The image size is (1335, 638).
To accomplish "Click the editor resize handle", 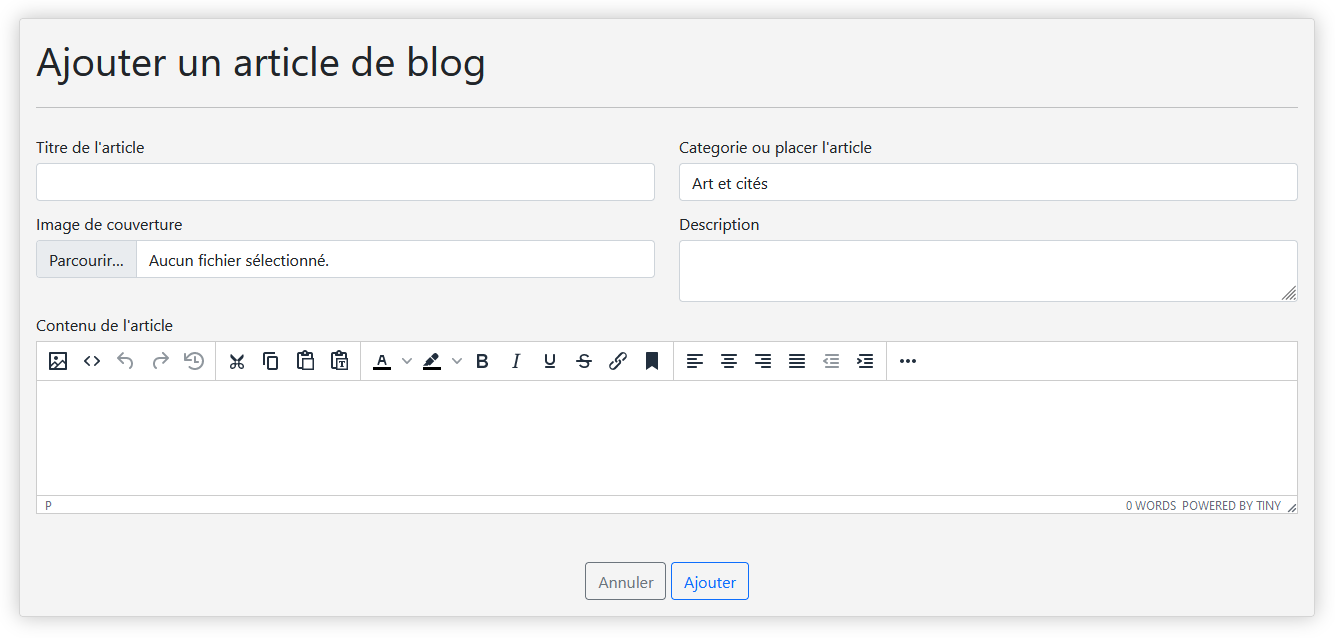I will coord(1291,507).
